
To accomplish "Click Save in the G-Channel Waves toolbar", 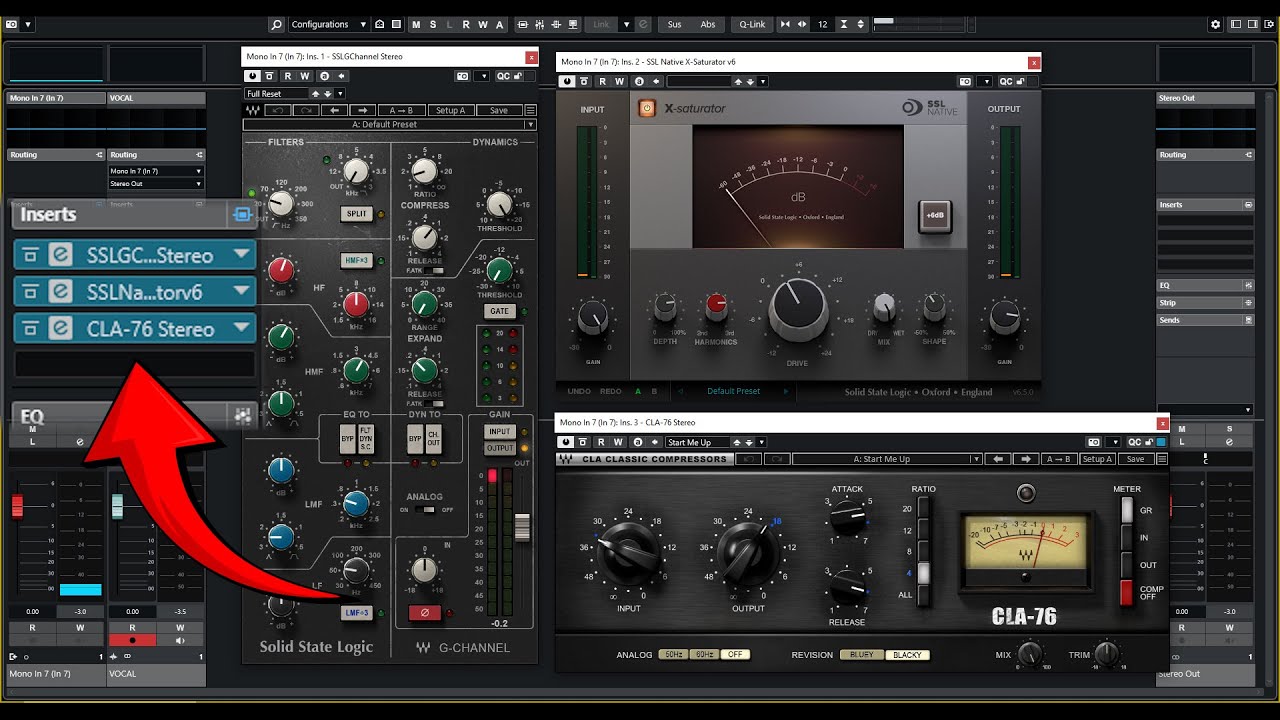I will point(499,110).
